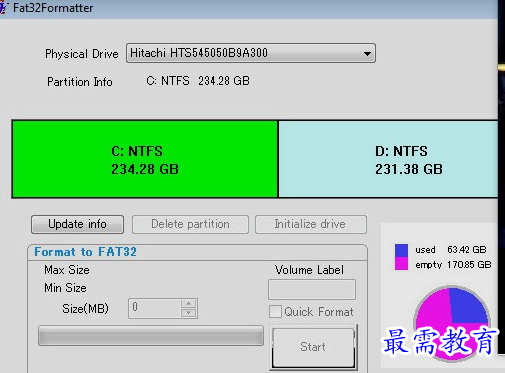505x373 pixels.
Task: Decrease Size(MB) with the down arrow
Action: 189,313
